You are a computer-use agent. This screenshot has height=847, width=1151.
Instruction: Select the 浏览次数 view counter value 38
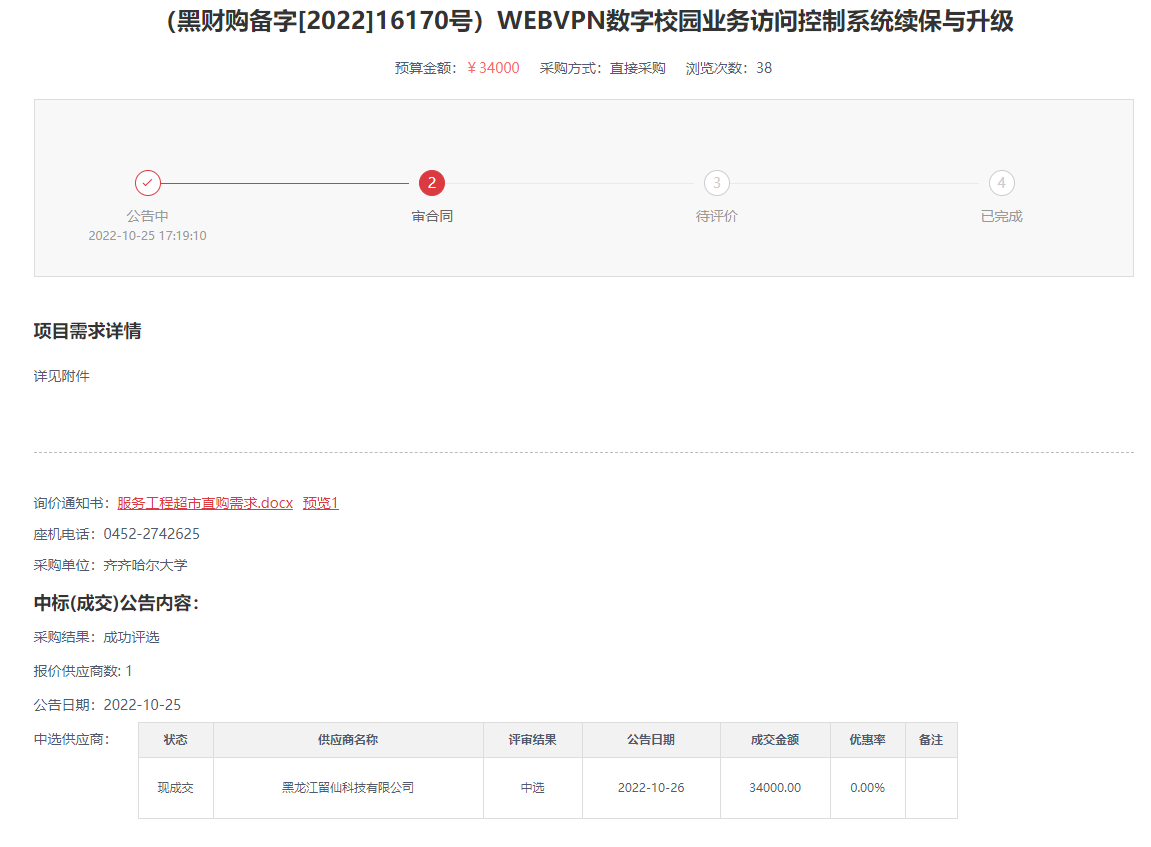[x=762, y=69]
